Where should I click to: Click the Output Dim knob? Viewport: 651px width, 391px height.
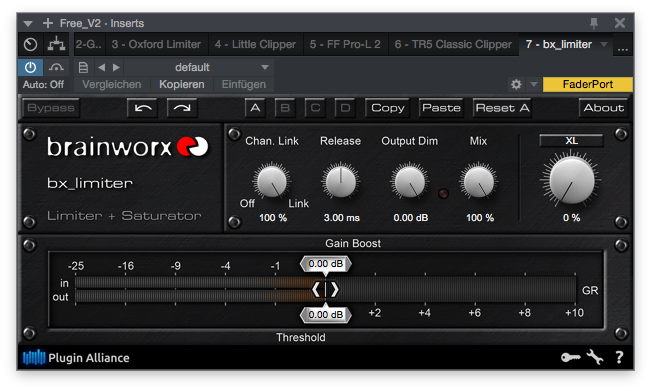[x=409, y=181]
